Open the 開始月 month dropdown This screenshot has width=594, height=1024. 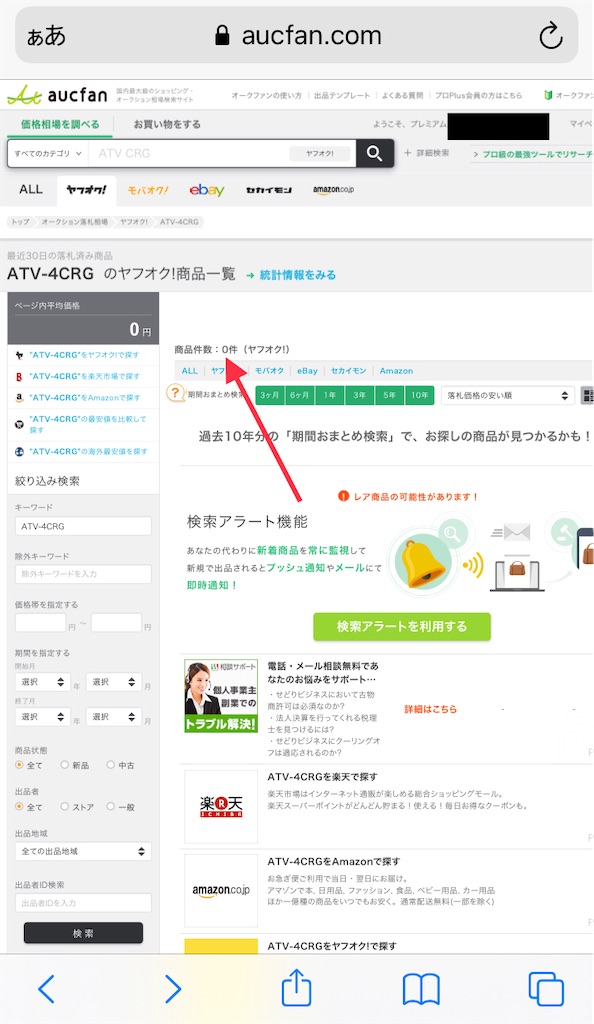114,682
